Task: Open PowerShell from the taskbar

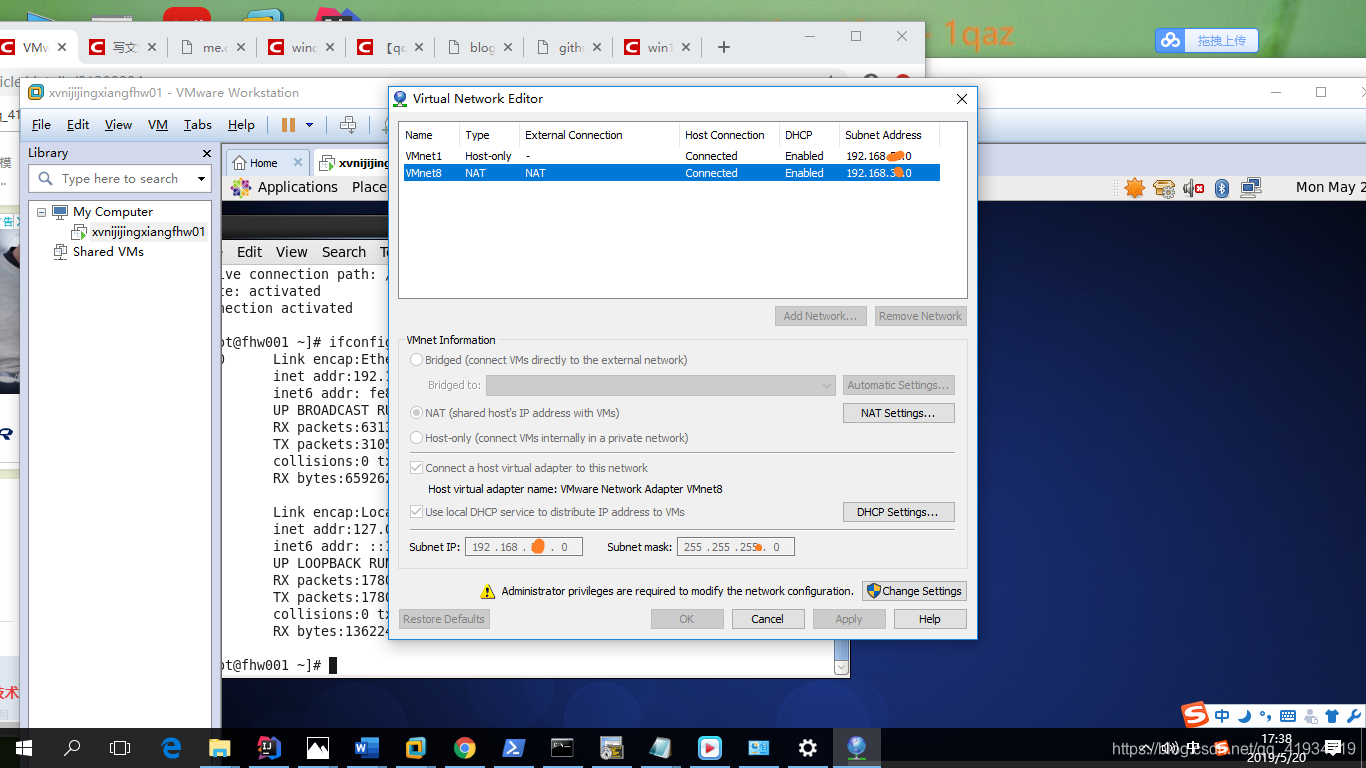Action: point(514,747)
